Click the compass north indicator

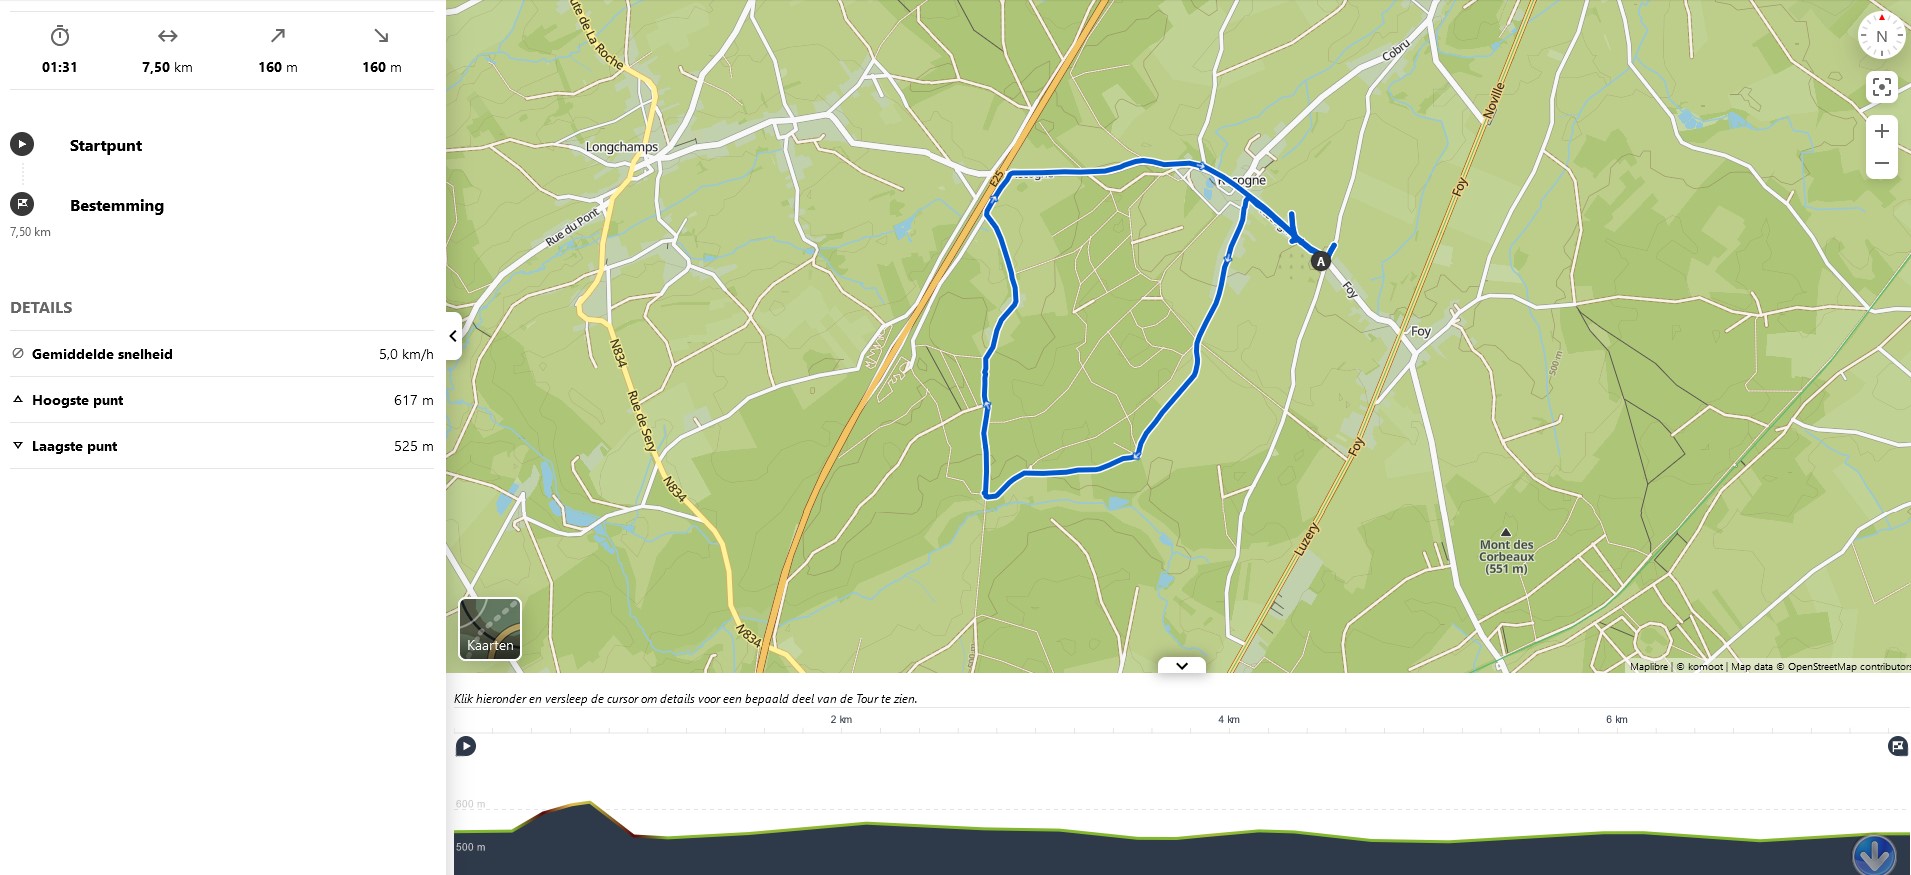click(x=1881, y=36)
